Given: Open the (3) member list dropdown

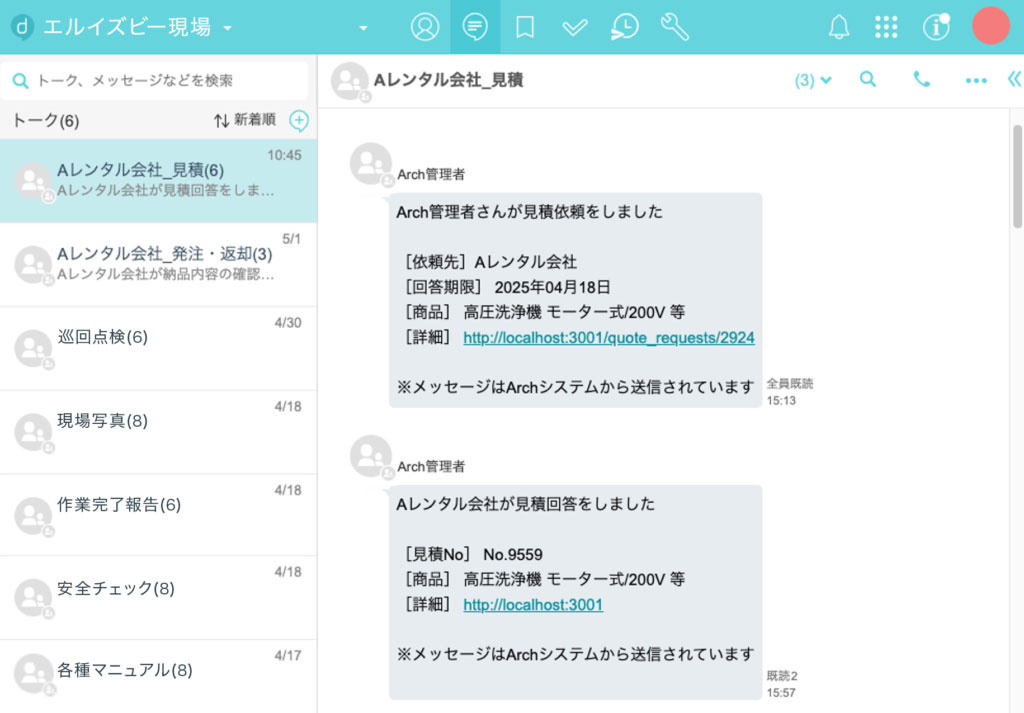Looking at the screenshot, I should pyautogui.click(x=812, y=78).
